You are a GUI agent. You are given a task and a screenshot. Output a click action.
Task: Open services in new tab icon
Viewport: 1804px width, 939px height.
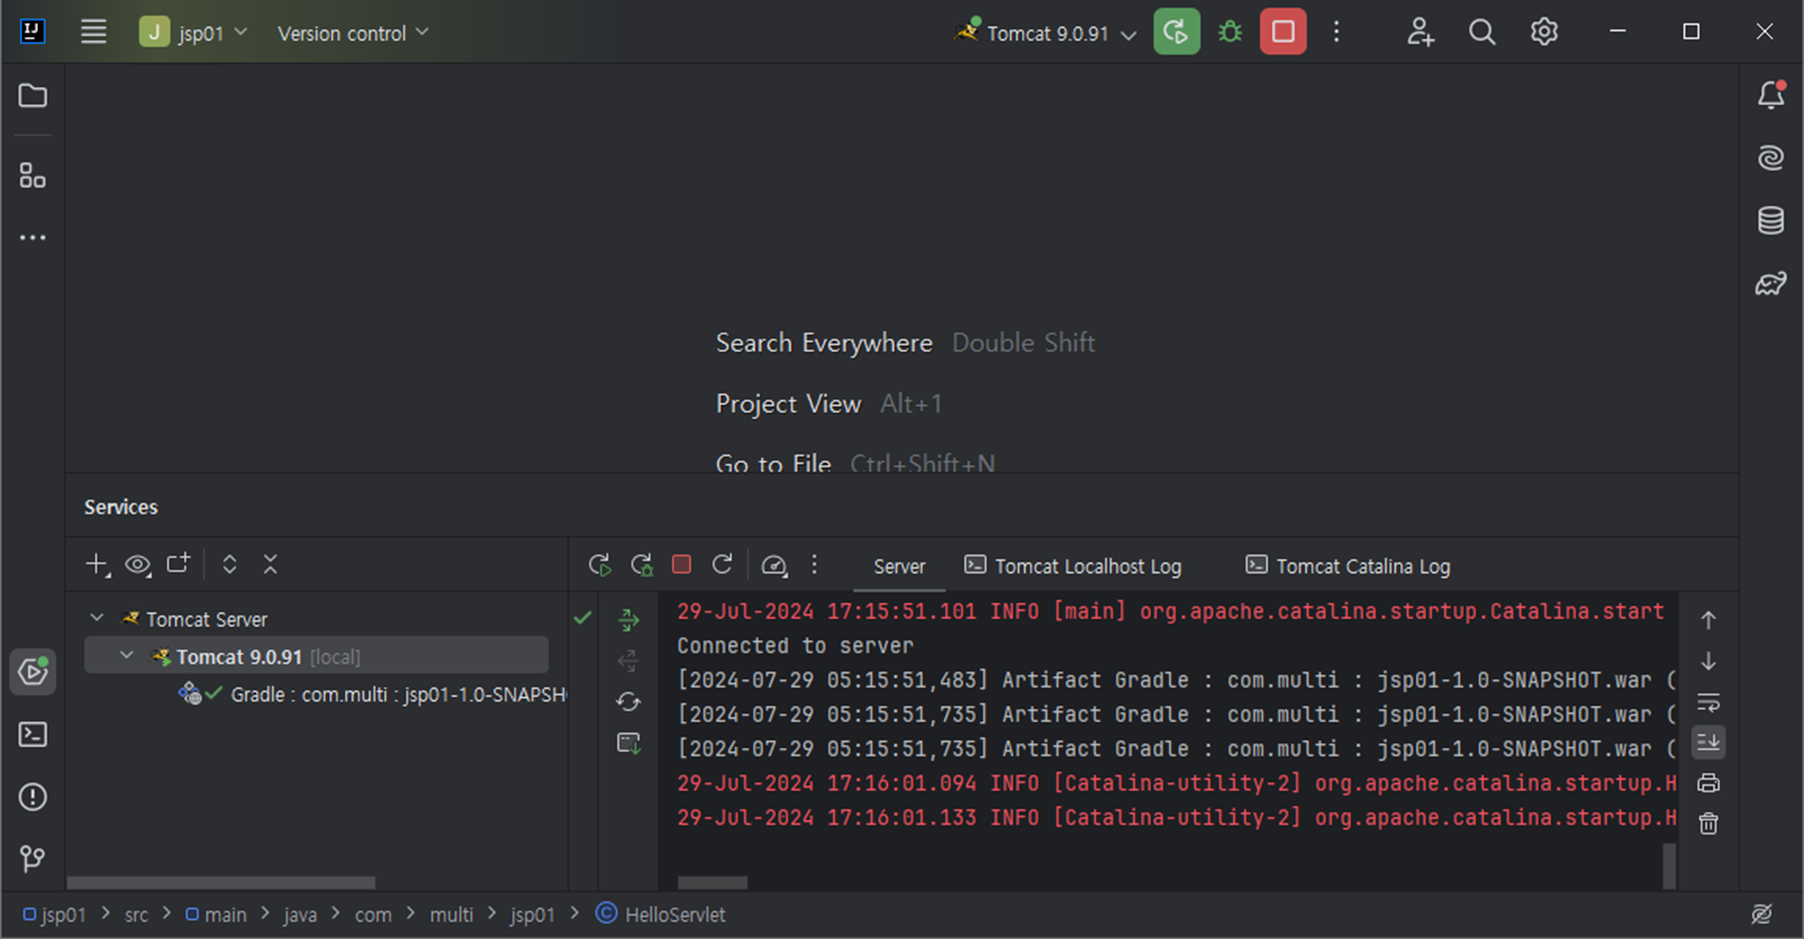tap(178, 564)
